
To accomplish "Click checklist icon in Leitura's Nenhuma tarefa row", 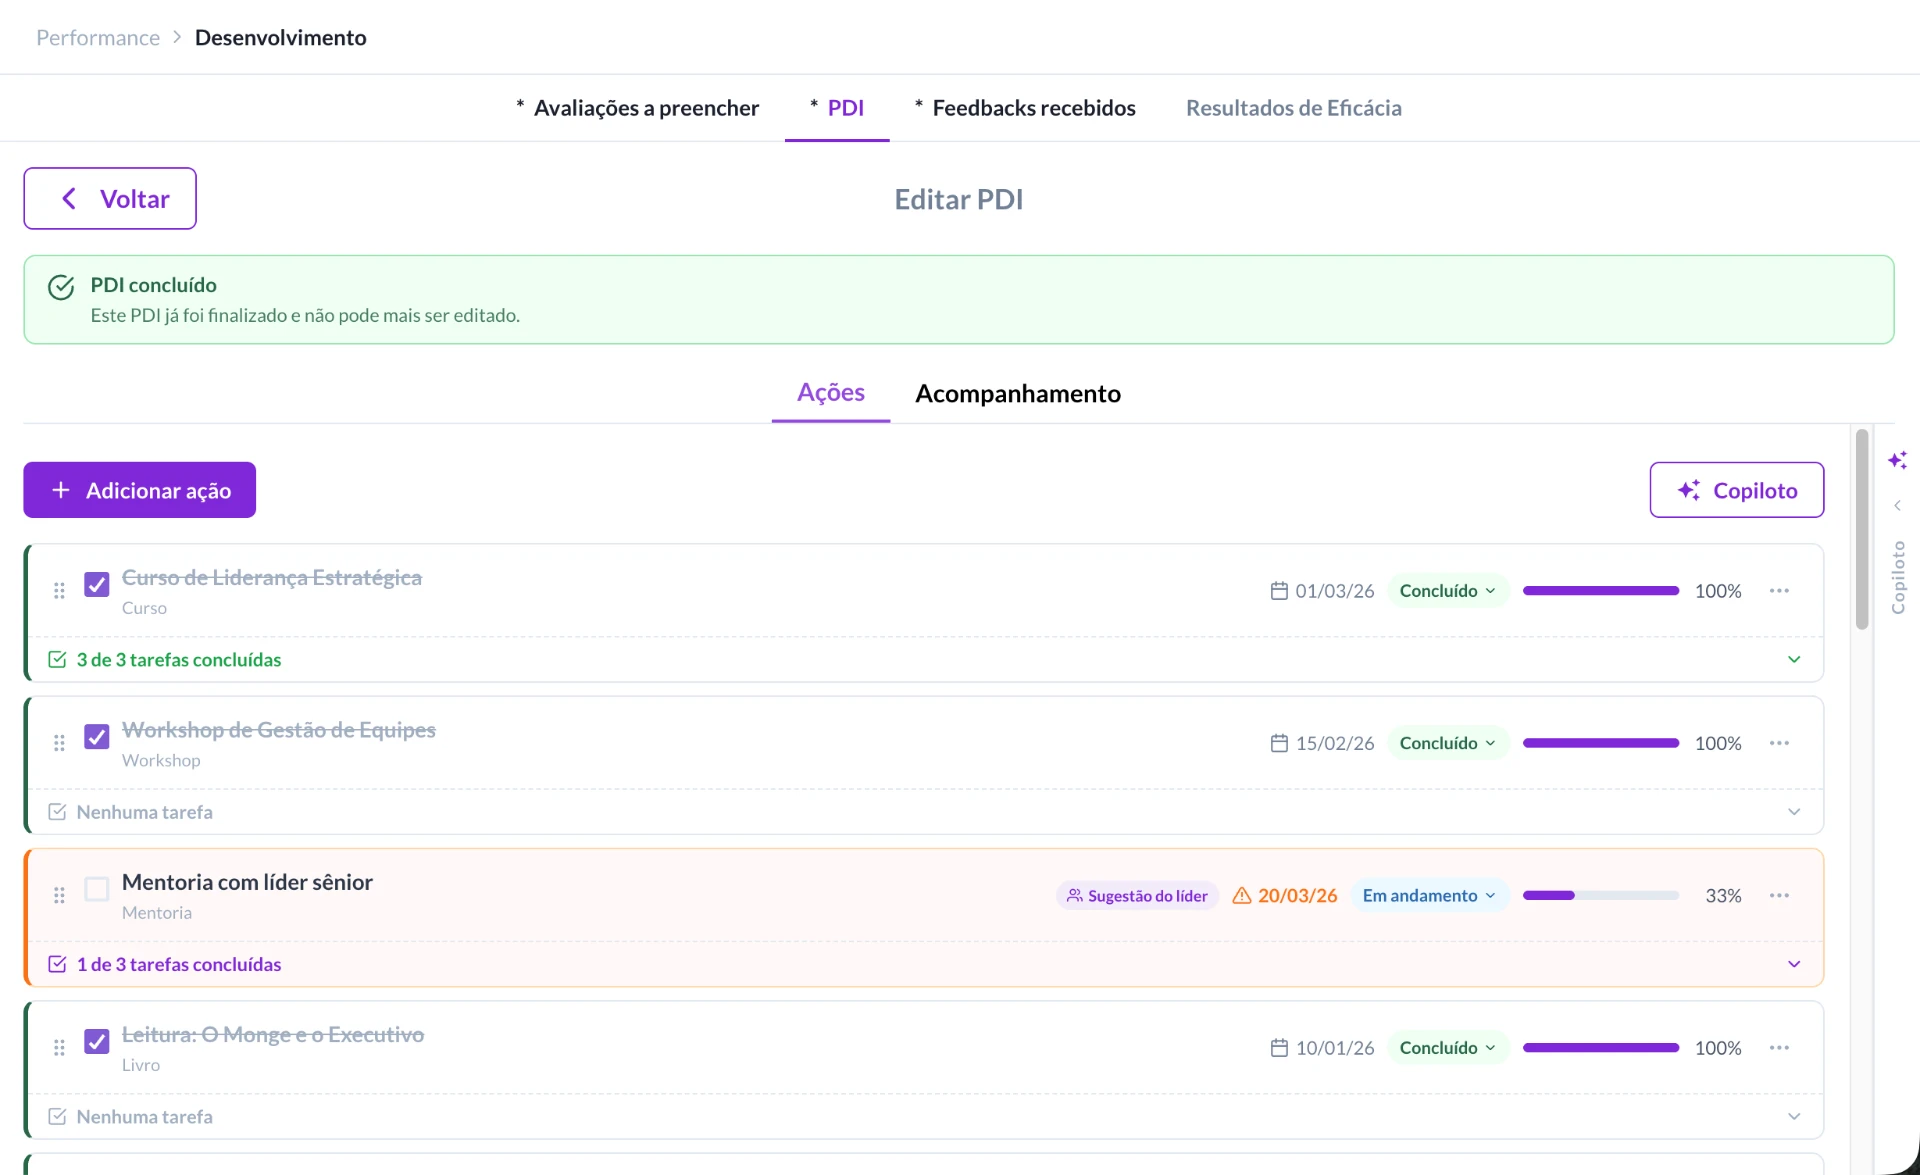I will (57, 1116).
